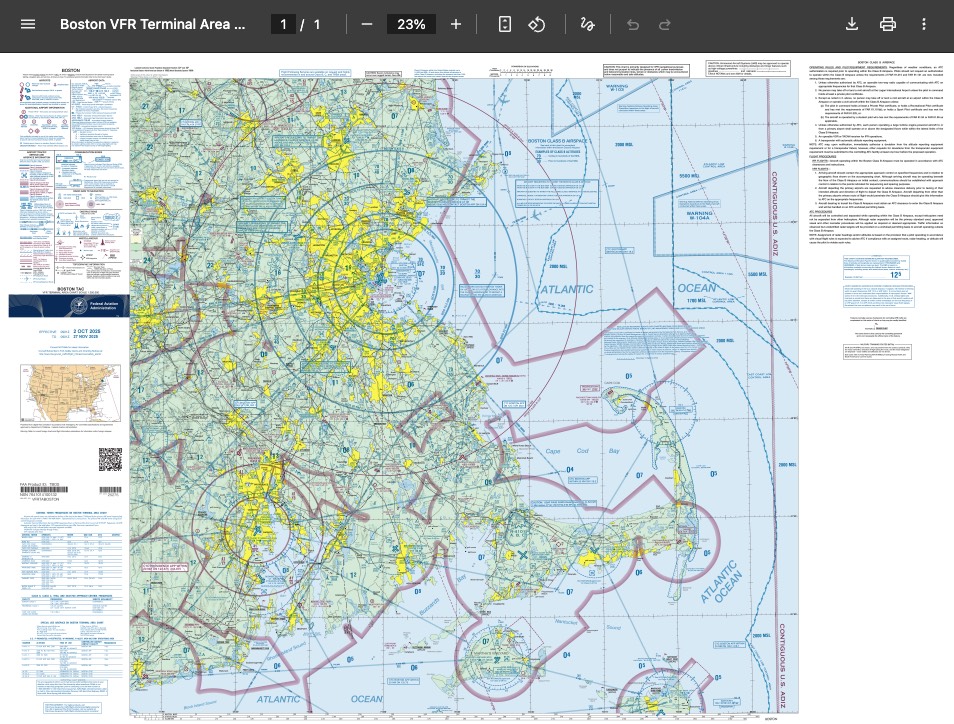954x724 pixels.
Task: Undo the last annotation
Action: pyautogui.click(x=633, y=24)
